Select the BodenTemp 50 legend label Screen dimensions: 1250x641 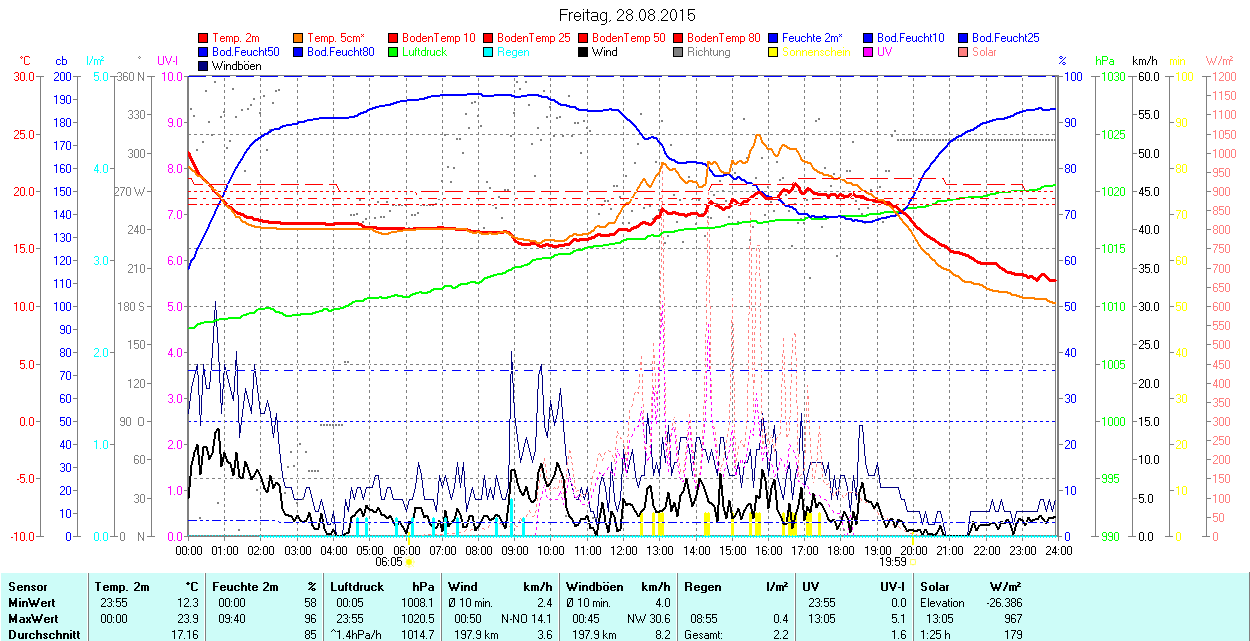pyautogui.click(x=629, y=37)
